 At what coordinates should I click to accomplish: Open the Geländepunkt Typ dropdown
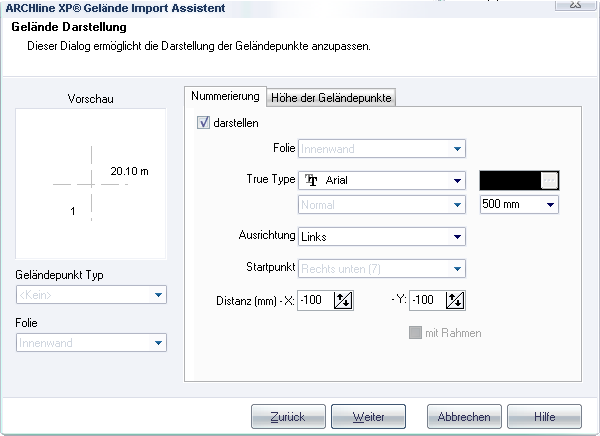pos(91,295)
